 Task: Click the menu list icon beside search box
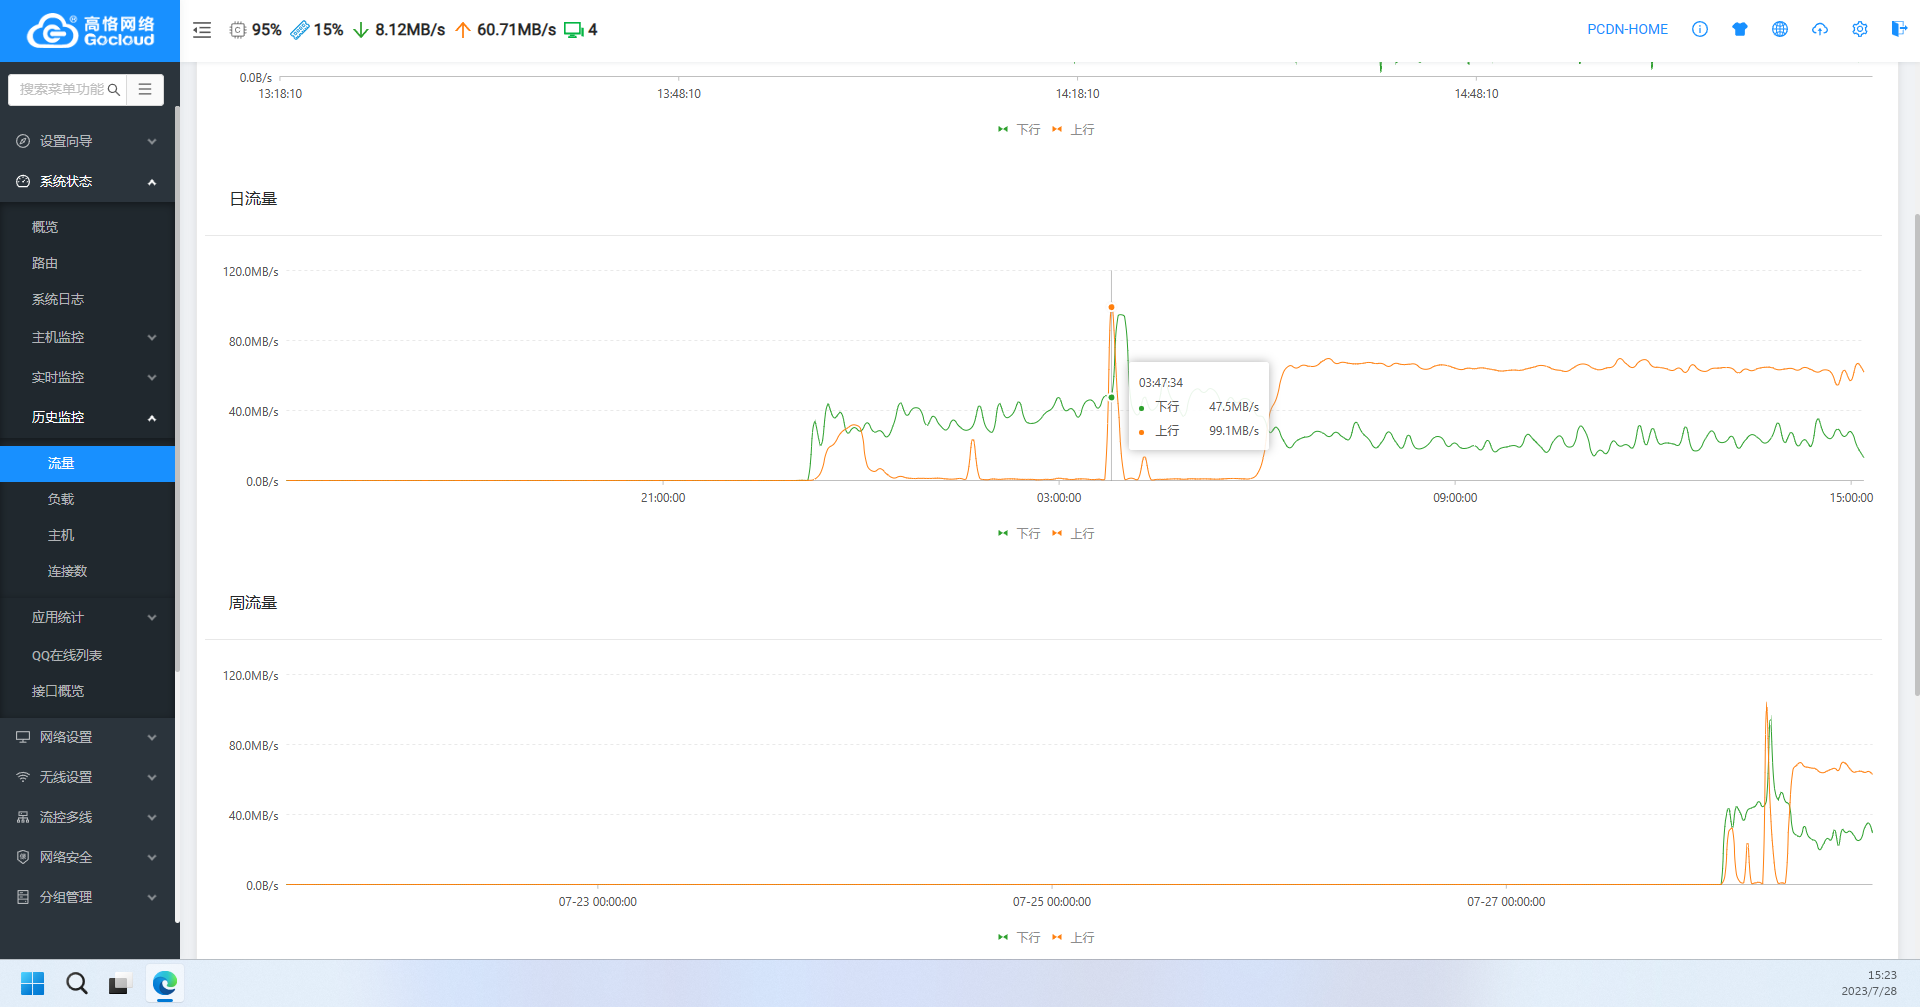click(145, 89)
